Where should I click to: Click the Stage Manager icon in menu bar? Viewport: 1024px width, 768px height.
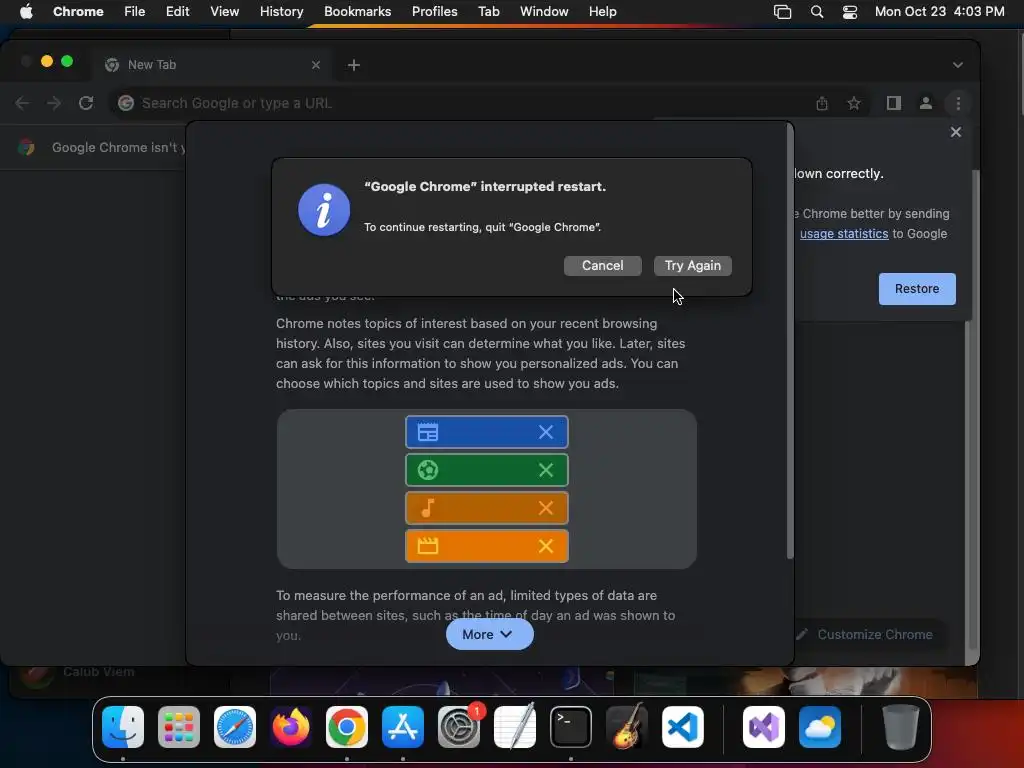tap(782, 12)
